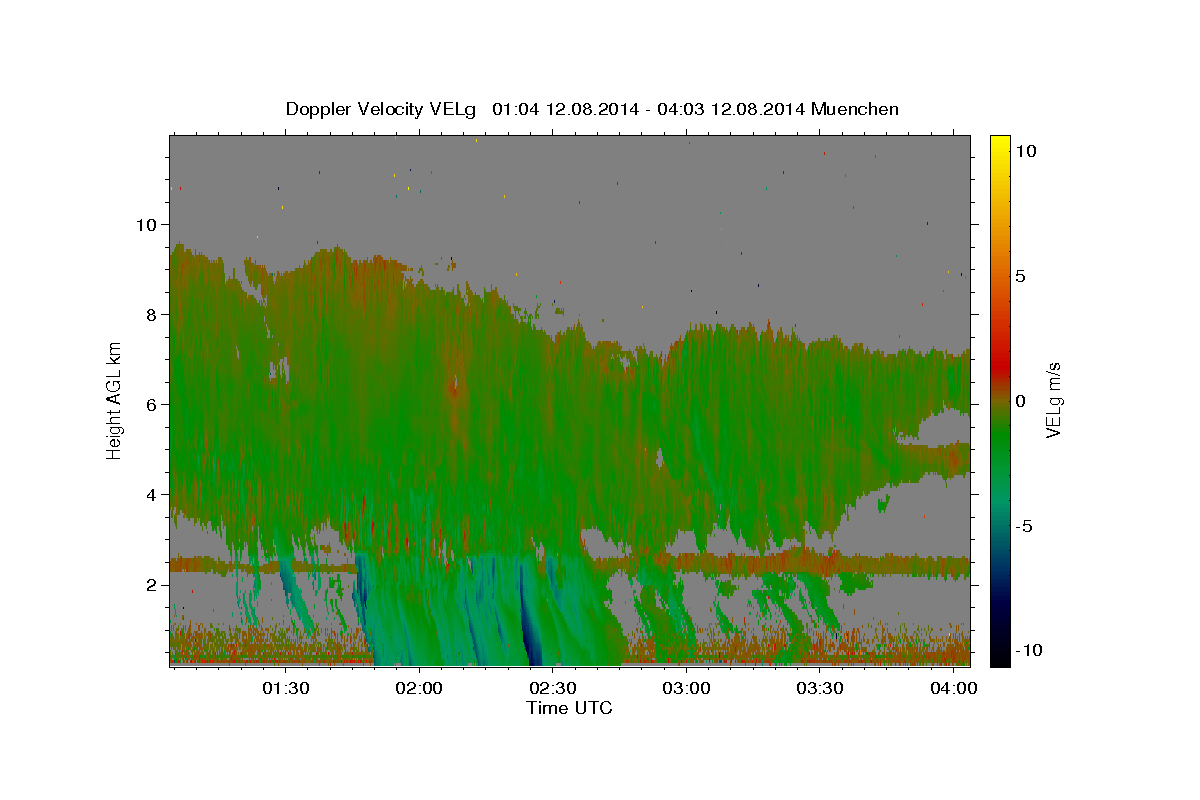The width and height of the screenshot is (1200, 800).
Task: Click the 02:00 time tick label
Action: [x=418, y=689]
